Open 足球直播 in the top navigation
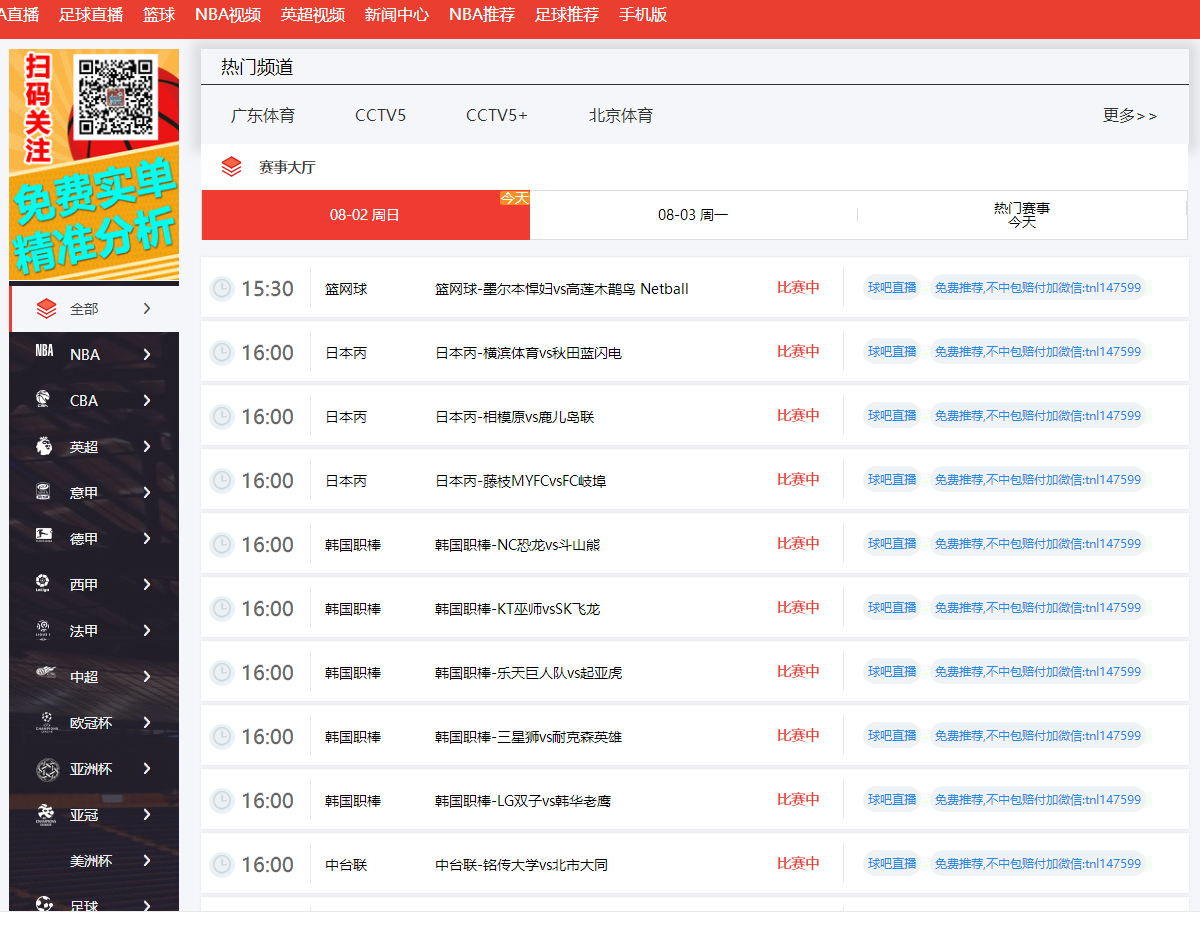 click(91, 15)
